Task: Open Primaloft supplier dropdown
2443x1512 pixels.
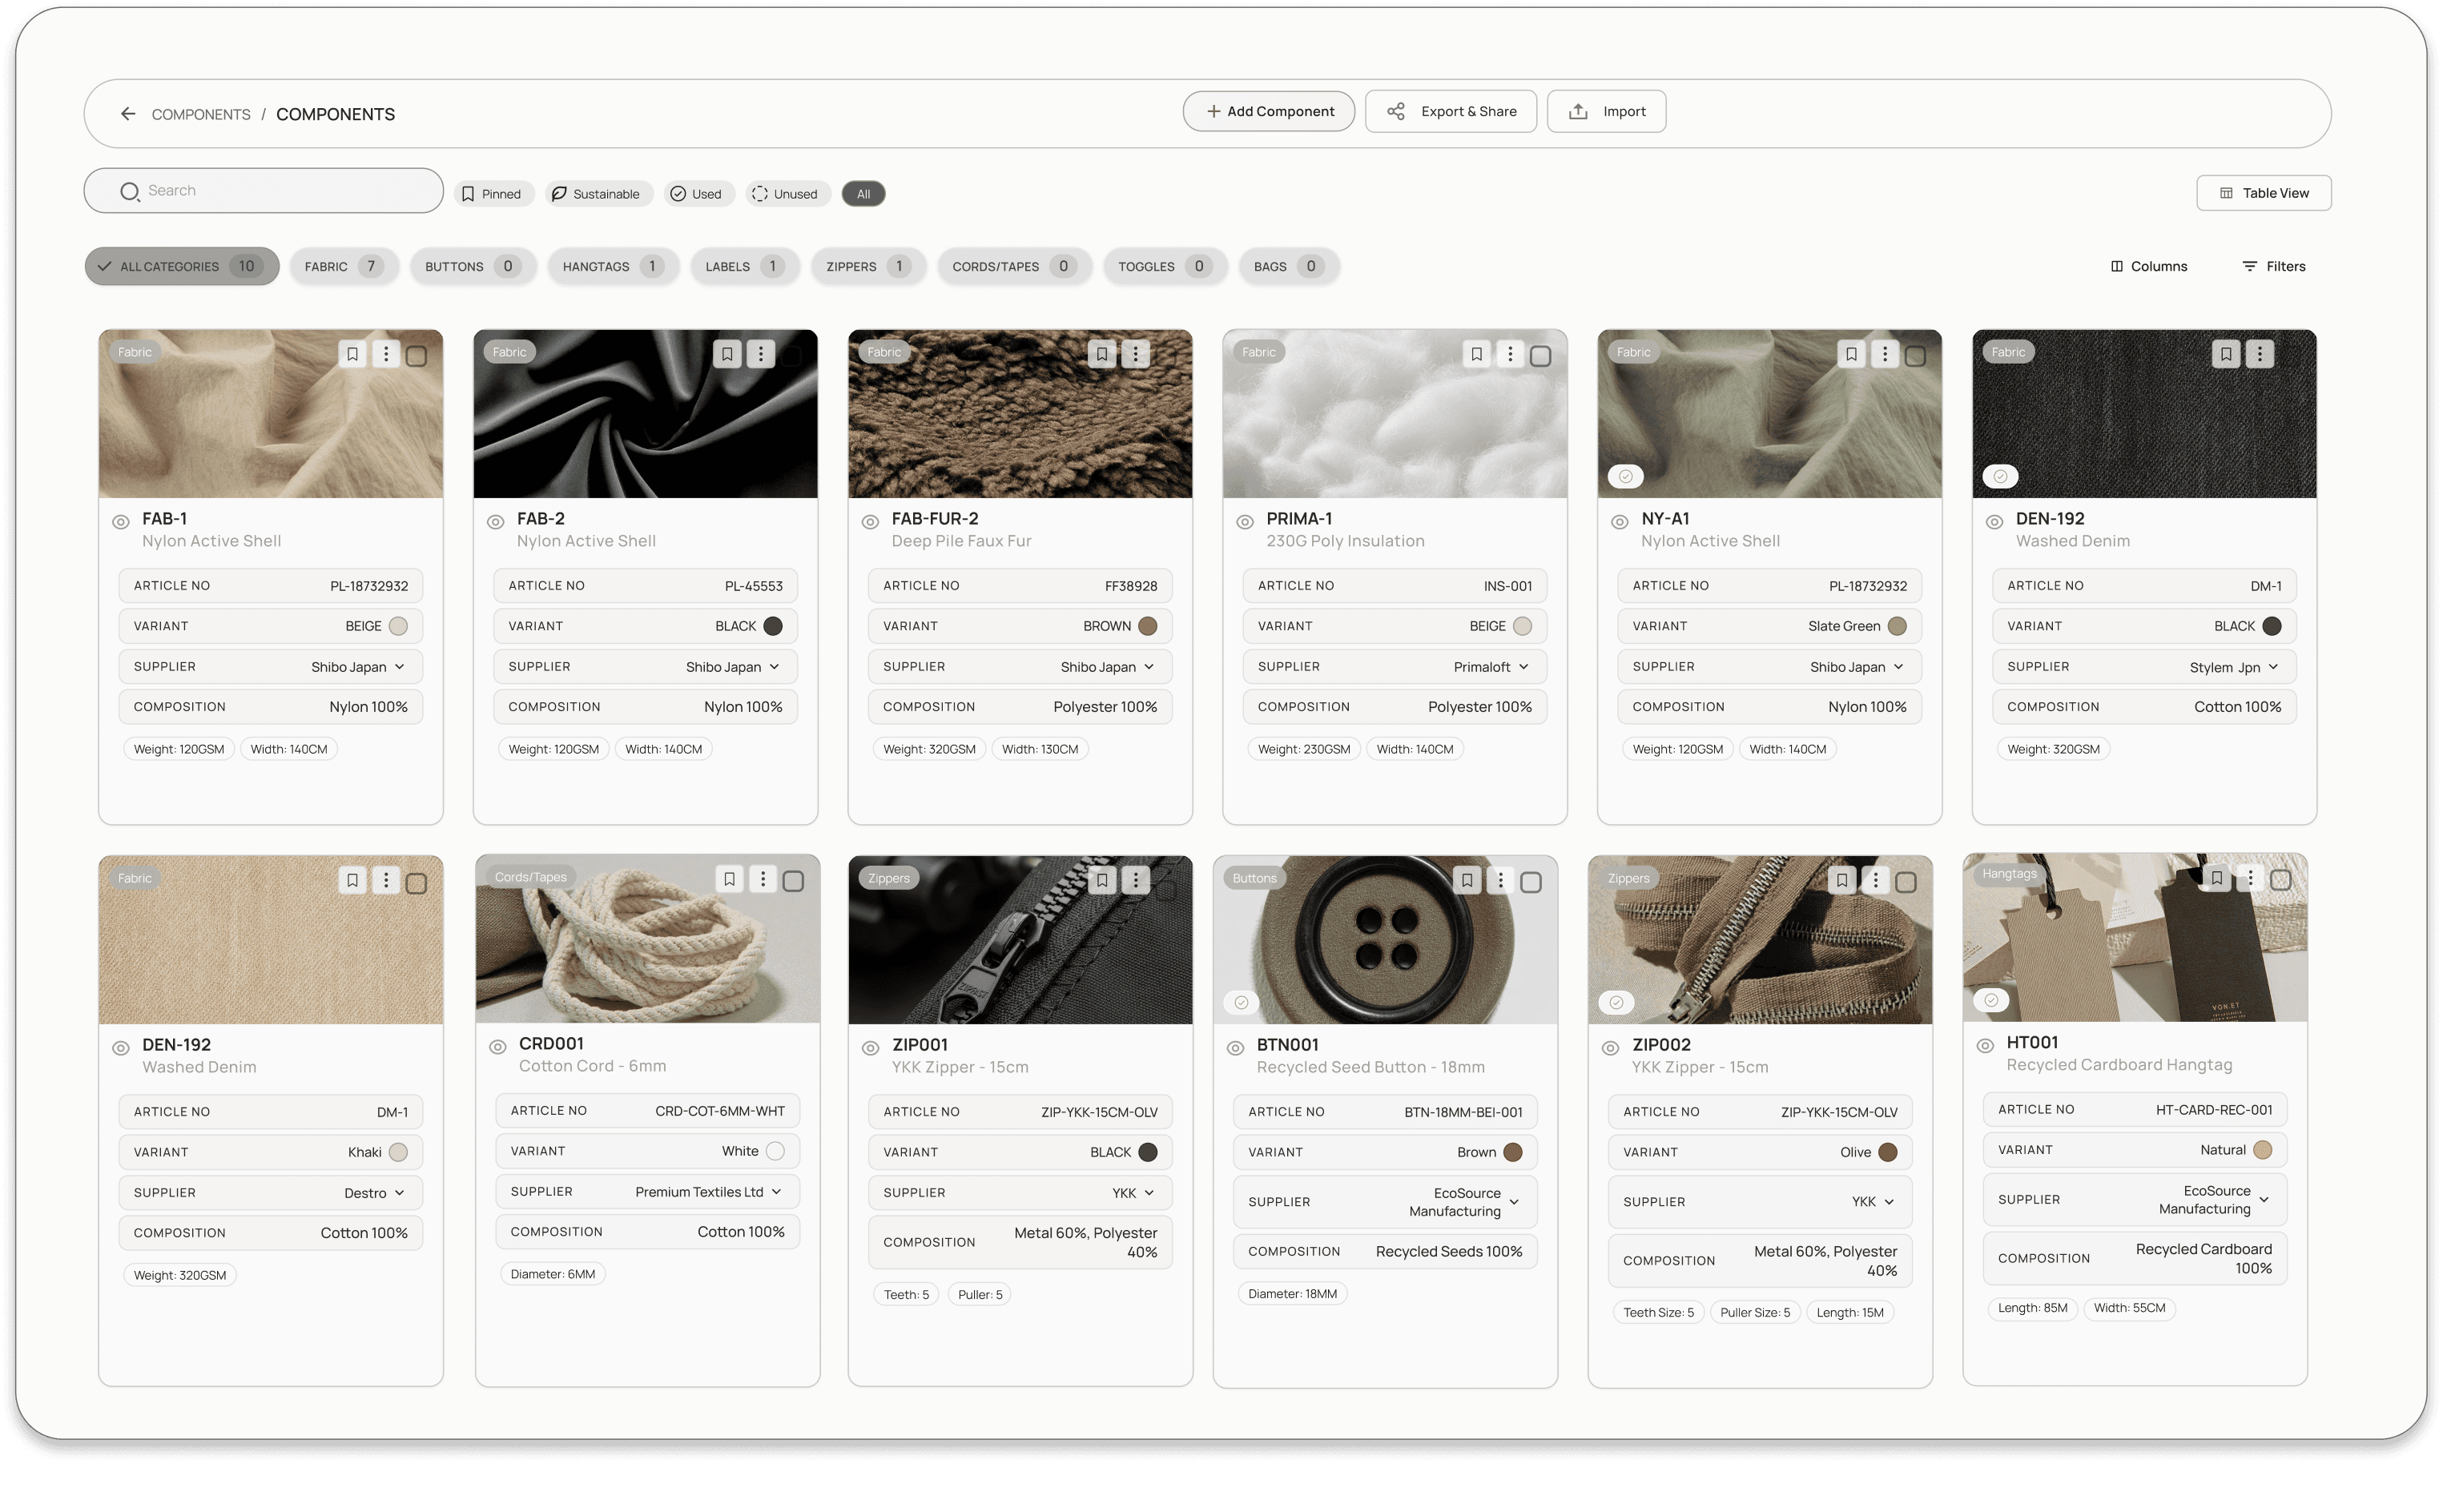Action: (1523, 667)
